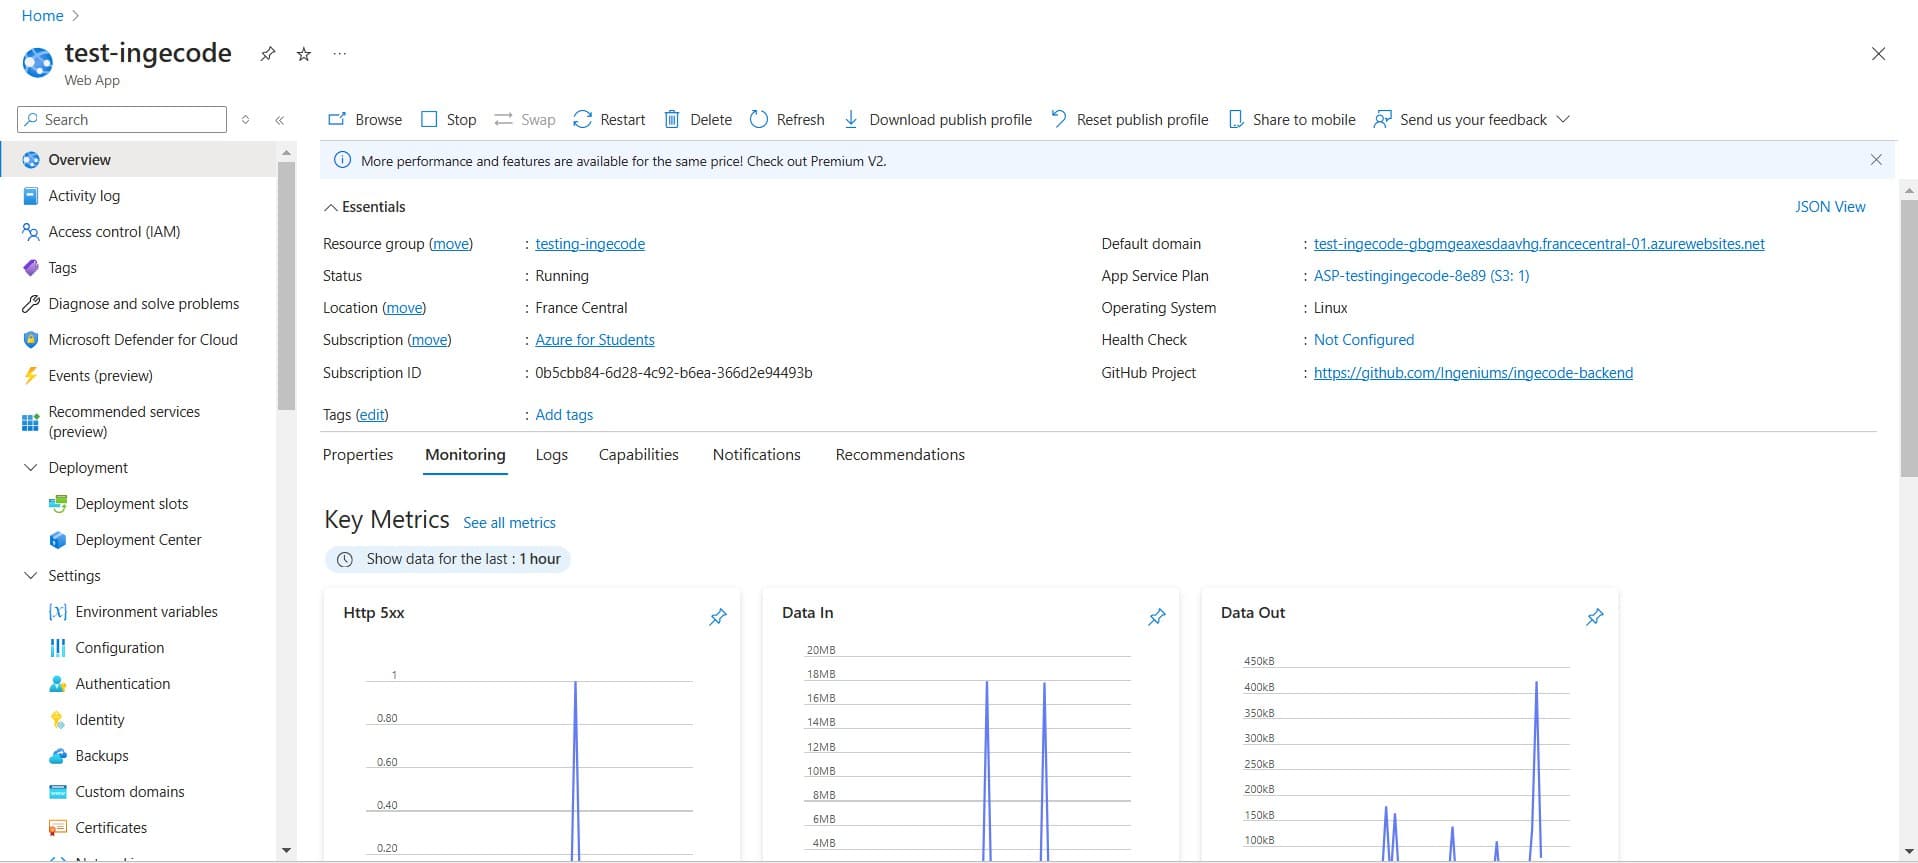This screenshot has width=1918, height=863.
Task: Collapse the Deployment menu group
Action: [30, 468]
